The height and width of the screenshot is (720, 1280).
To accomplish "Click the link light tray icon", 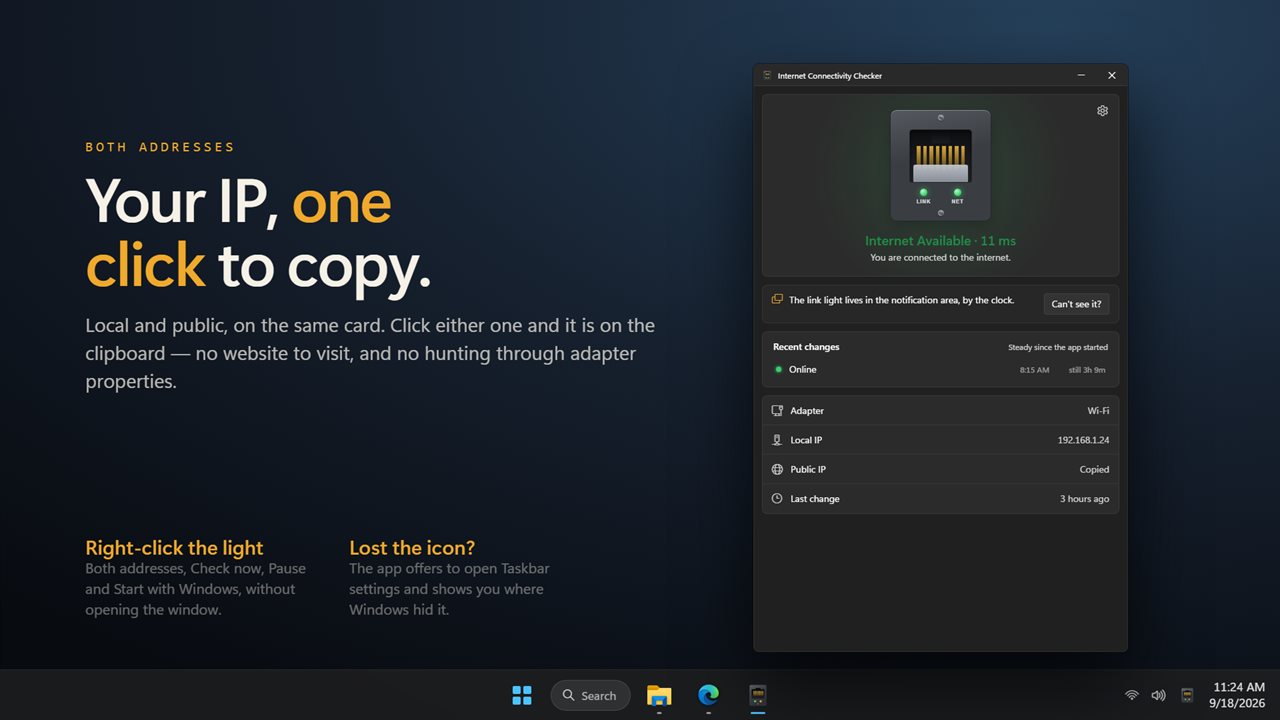I will tap(1187, 695).
